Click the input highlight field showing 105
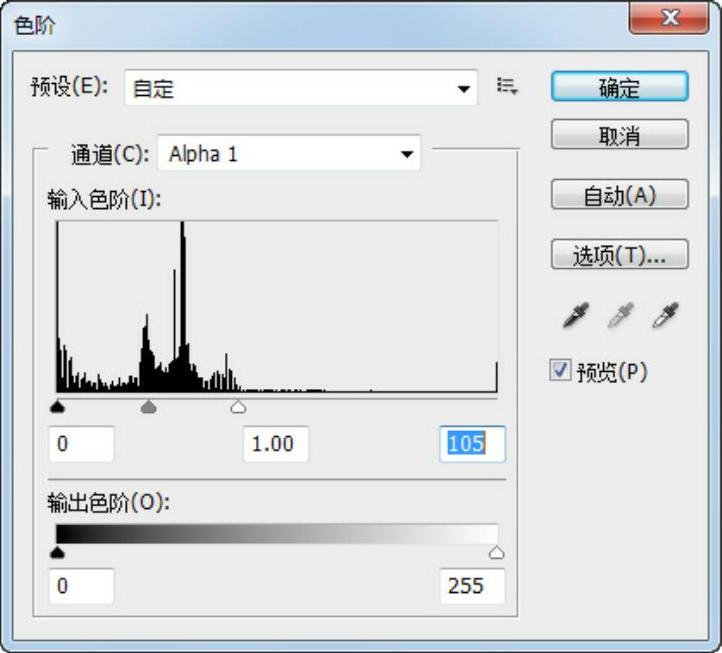Image resolution: width=722 pixels, height=653 pixels. tap(472, 443)
